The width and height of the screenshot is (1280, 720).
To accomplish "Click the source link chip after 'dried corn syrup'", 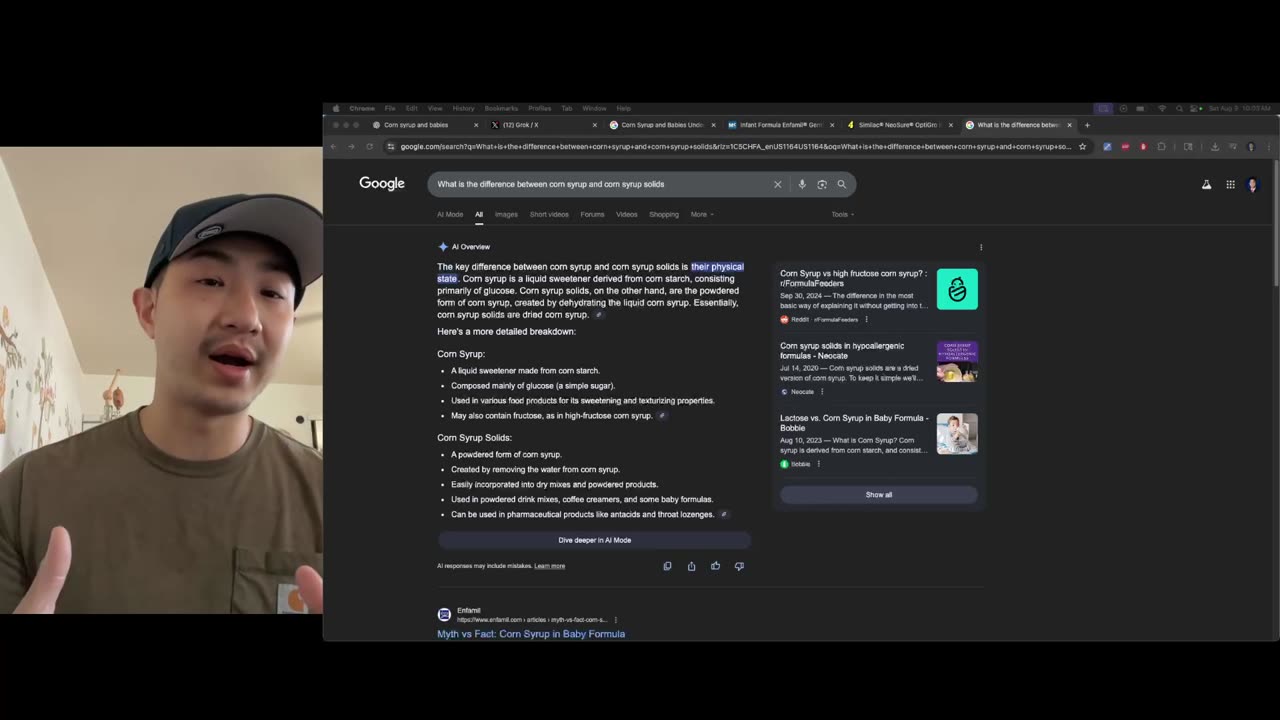I will click(599, 315).
